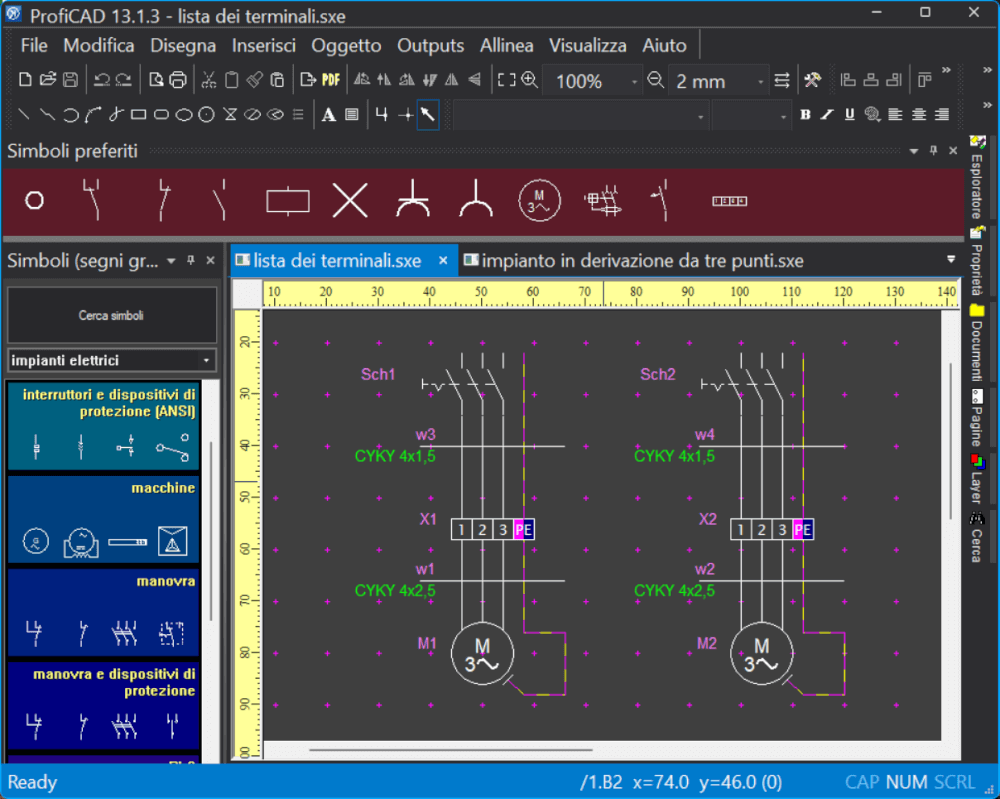Open the Esploratore side panel
Viewport: 1000px width, 799px height.
(x=976, y=177)
